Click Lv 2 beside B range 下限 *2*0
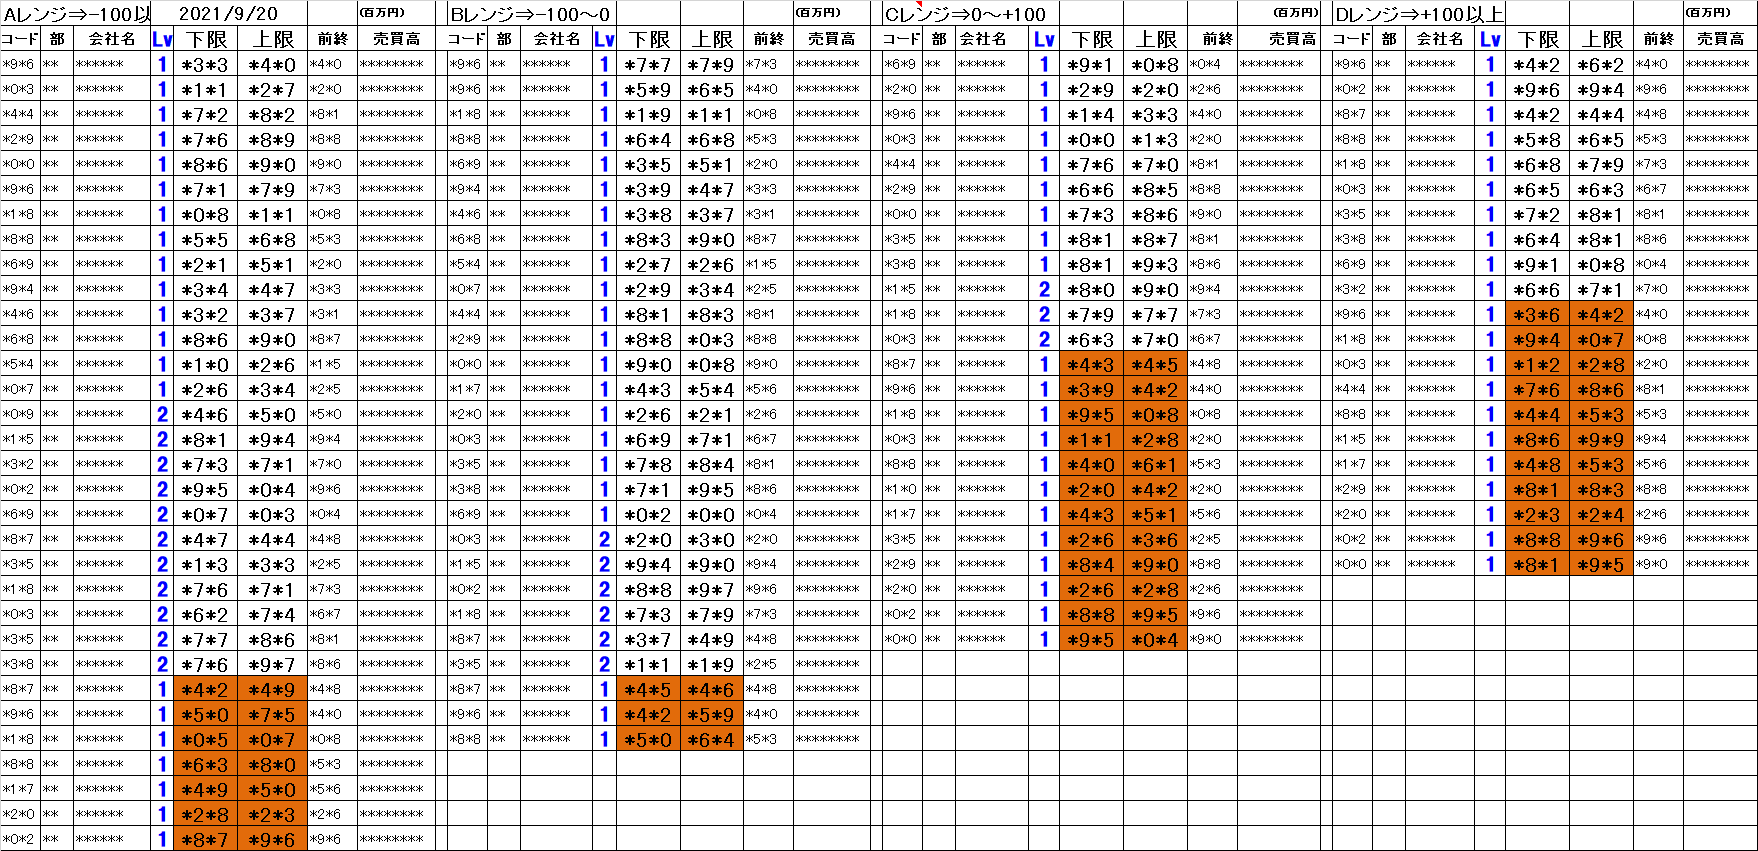Image resolution: width=1758 pixels, height=851 pixels. (604, 539)
